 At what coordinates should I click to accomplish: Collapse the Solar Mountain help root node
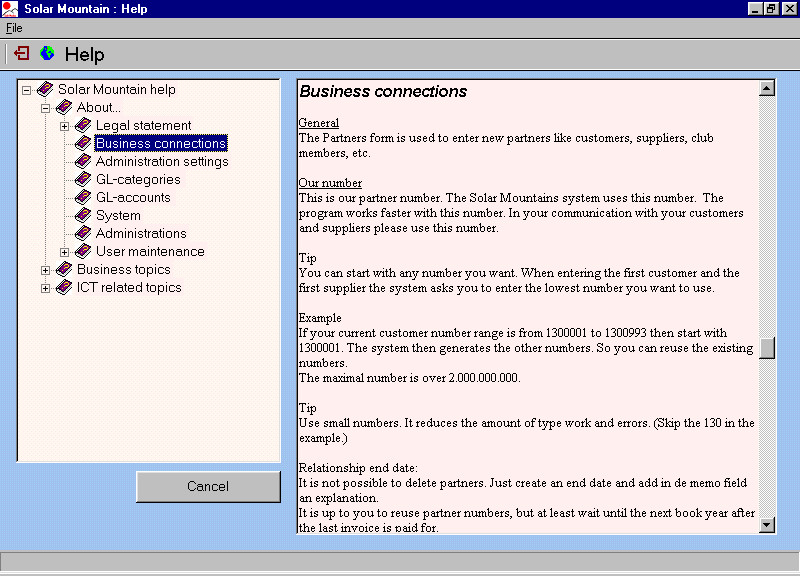tap(27, 90)
